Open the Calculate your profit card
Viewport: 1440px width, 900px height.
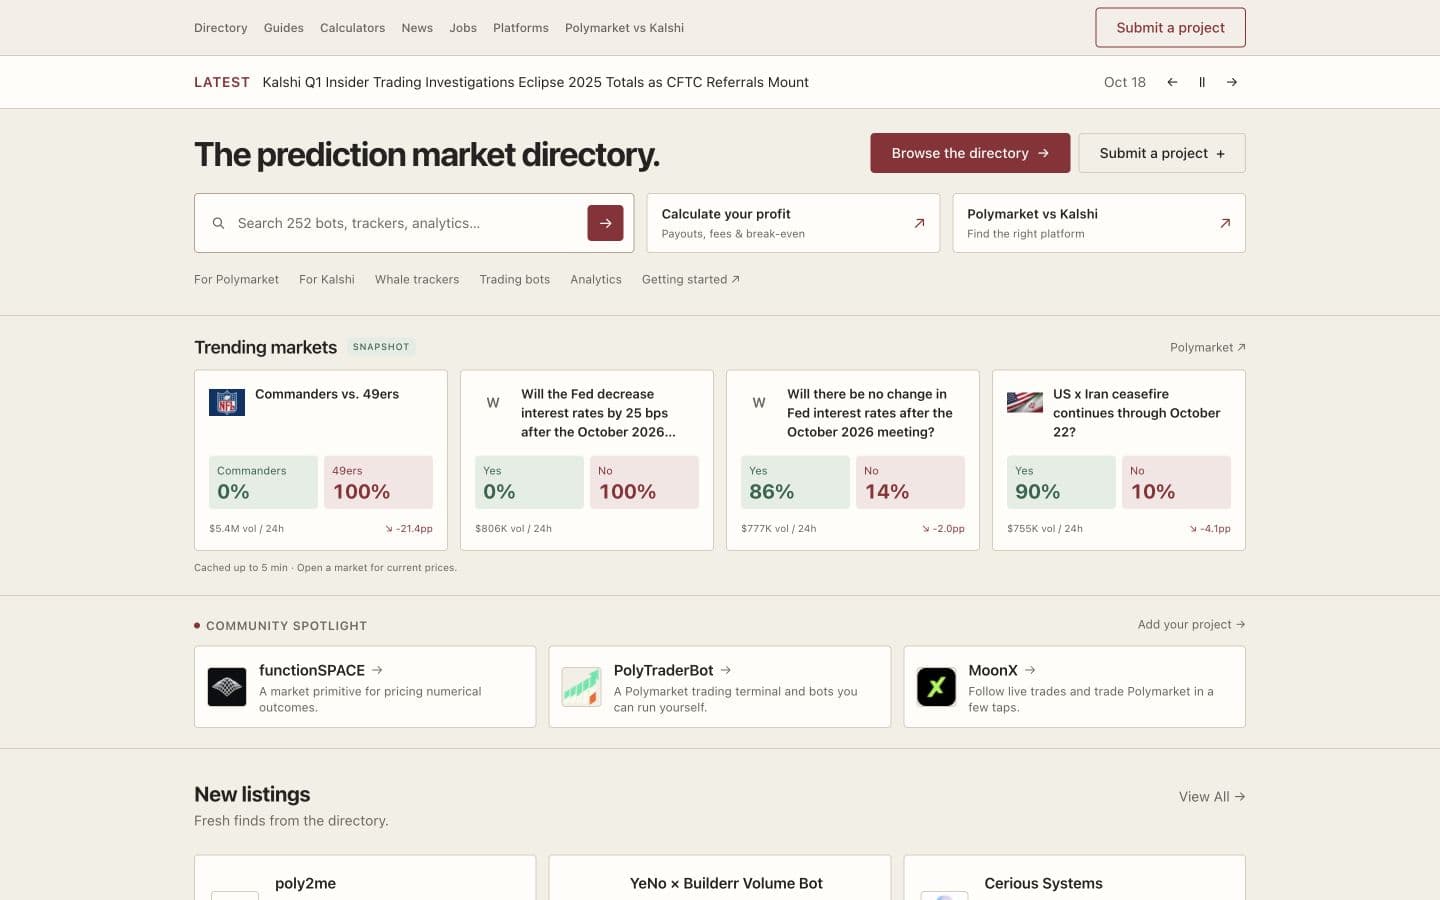pos(793,223)
